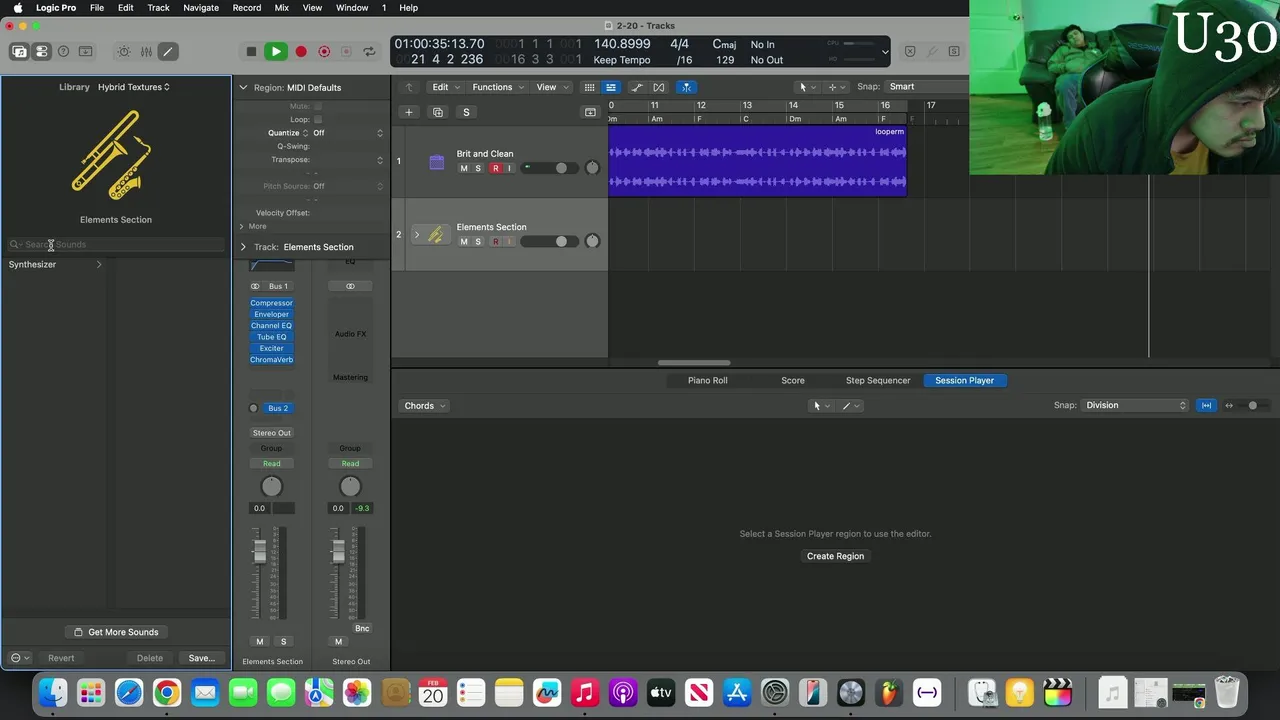Switch to the Step Sequencer tab
1280x720 pixels.
tap(878, 380)
